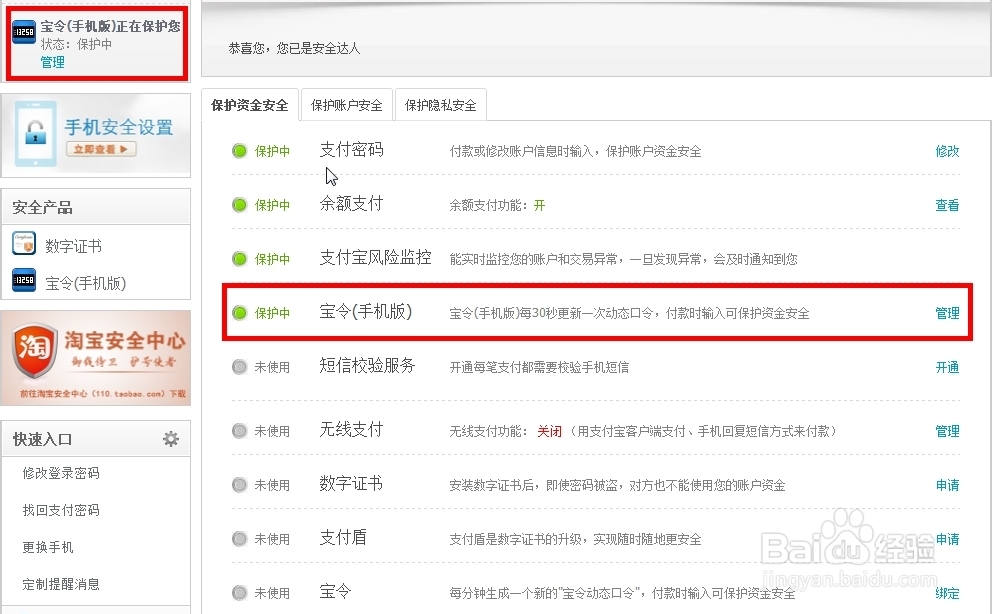Click 手机安全设置 banner title

tap(119, 127)
